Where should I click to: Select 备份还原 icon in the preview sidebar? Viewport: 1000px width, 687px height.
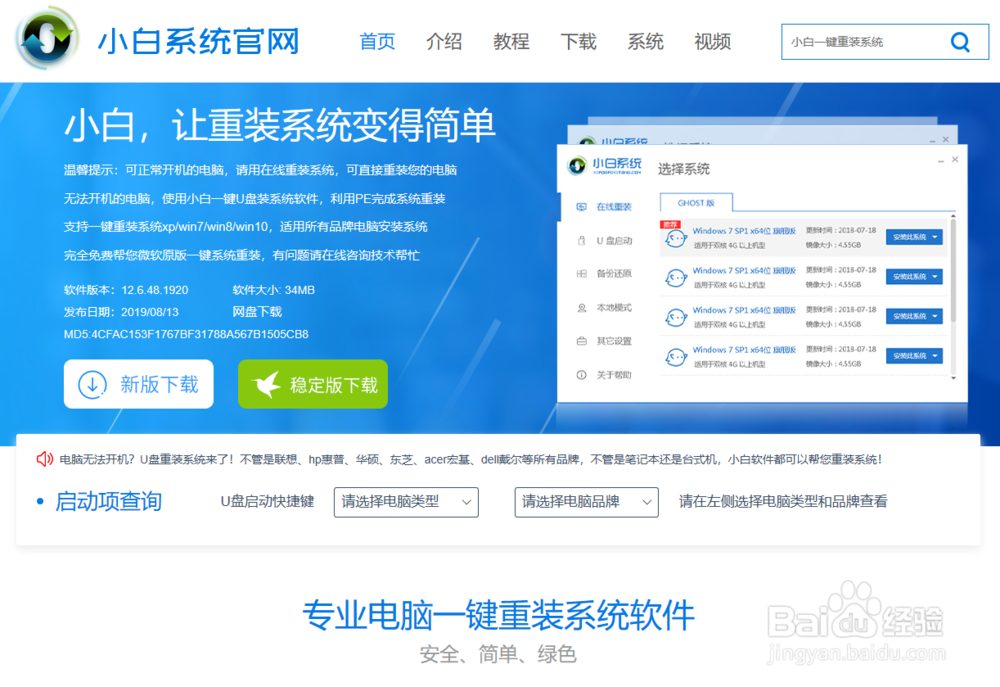[582, 274]
